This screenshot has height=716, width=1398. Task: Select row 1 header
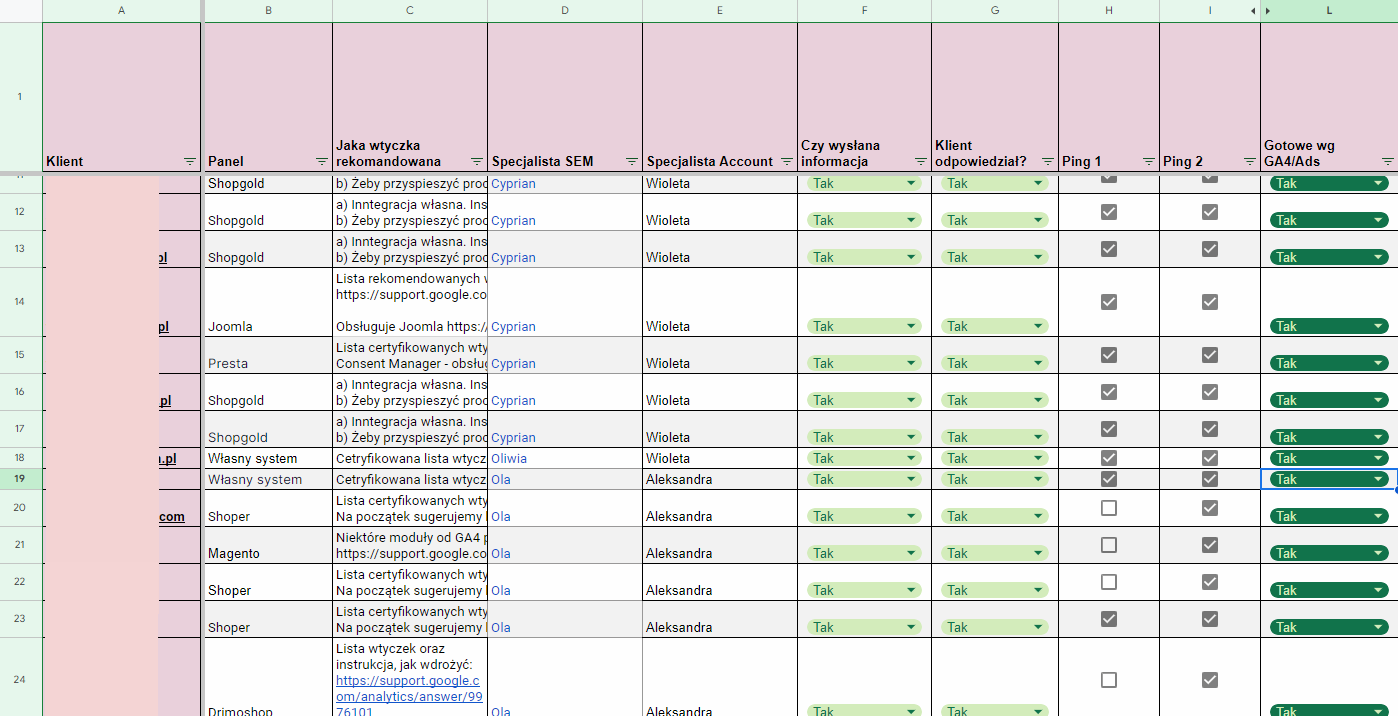20,97
